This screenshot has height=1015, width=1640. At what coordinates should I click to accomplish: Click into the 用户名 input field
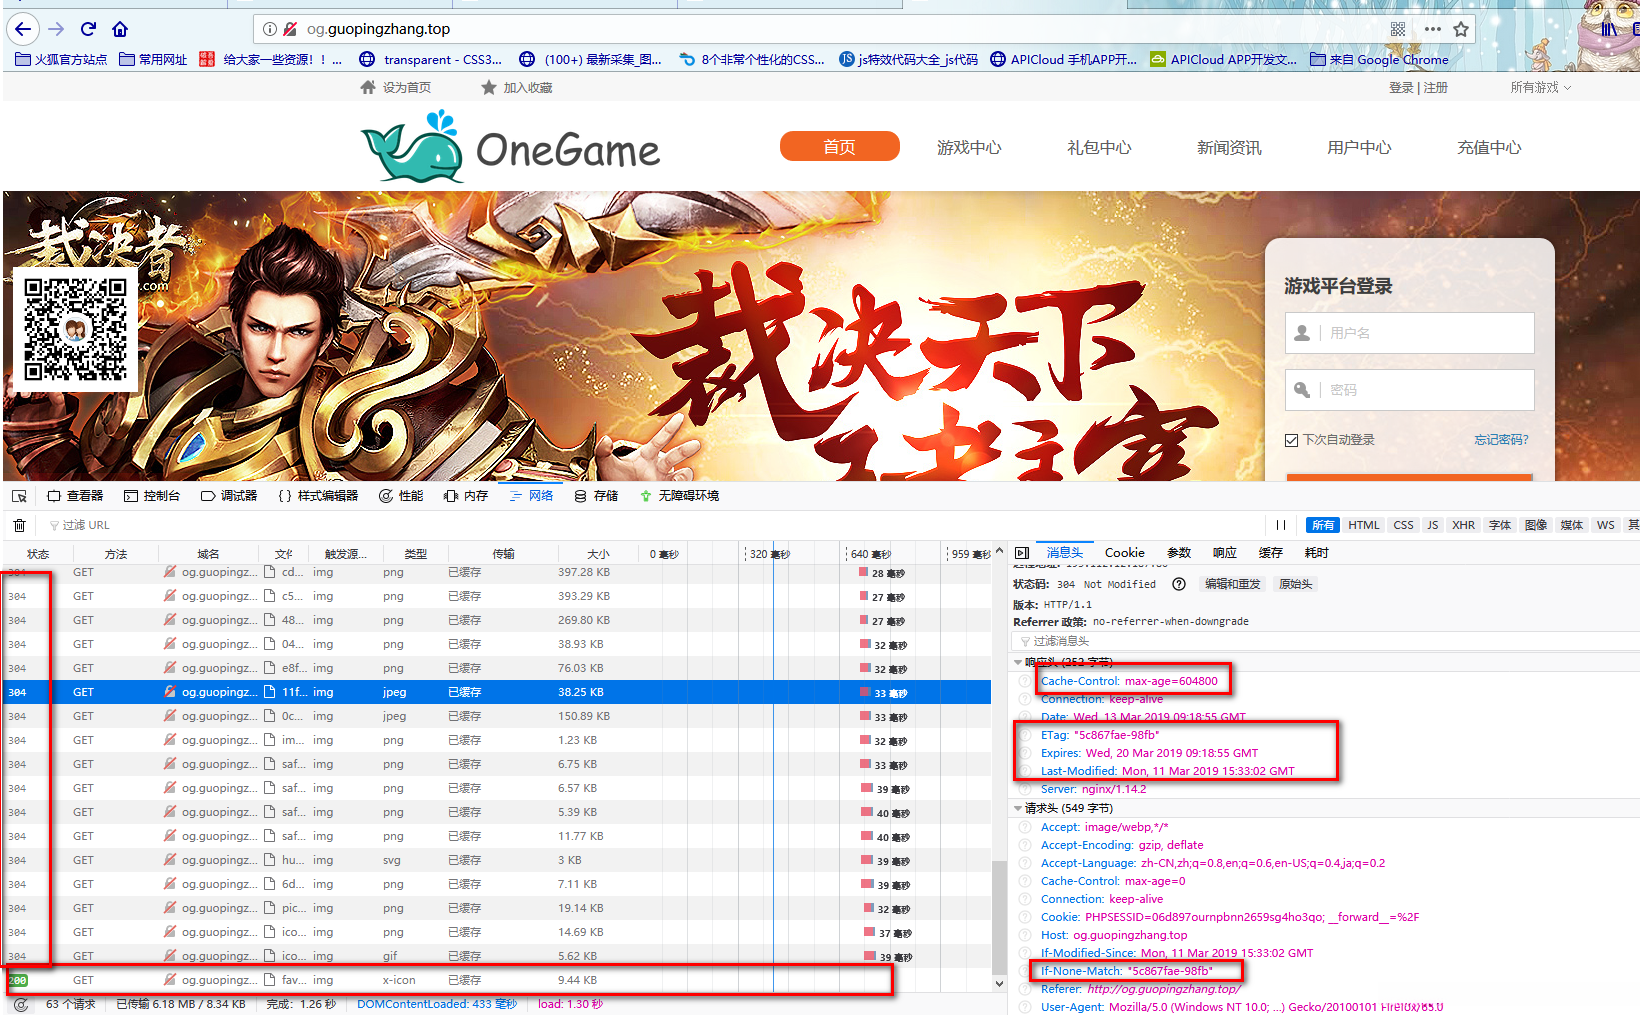click(x=1425, y=333)
